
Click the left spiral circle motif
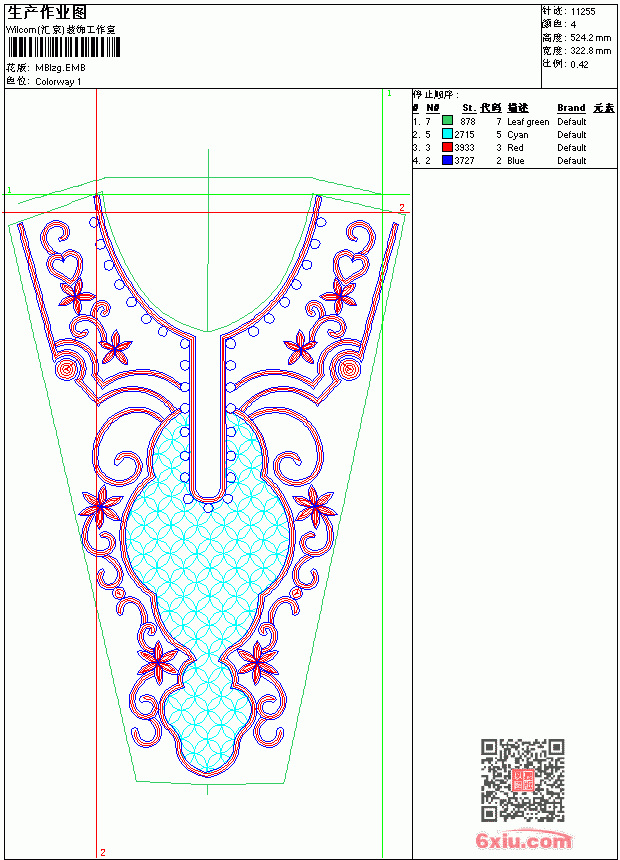pyautogui.click(x=67, y=369)
